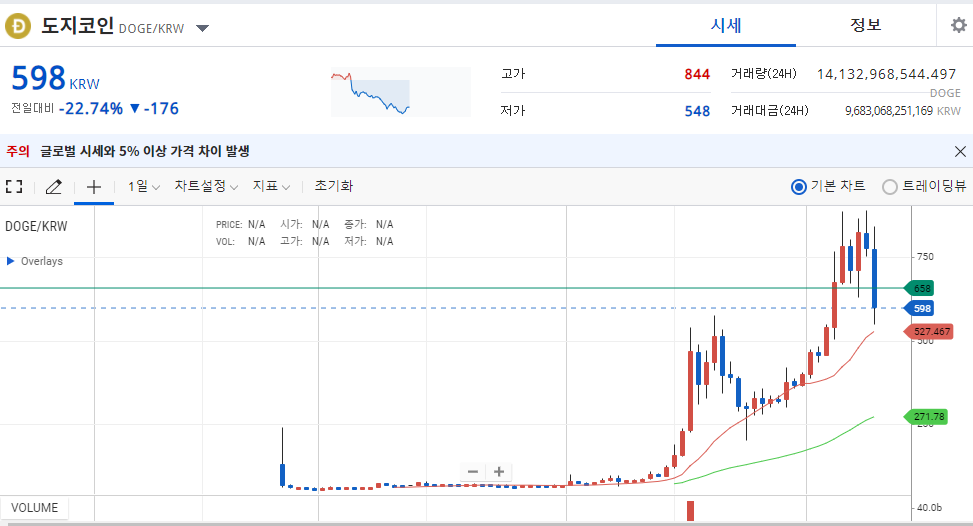Click the blue 598 current price marker

(920, 308)
